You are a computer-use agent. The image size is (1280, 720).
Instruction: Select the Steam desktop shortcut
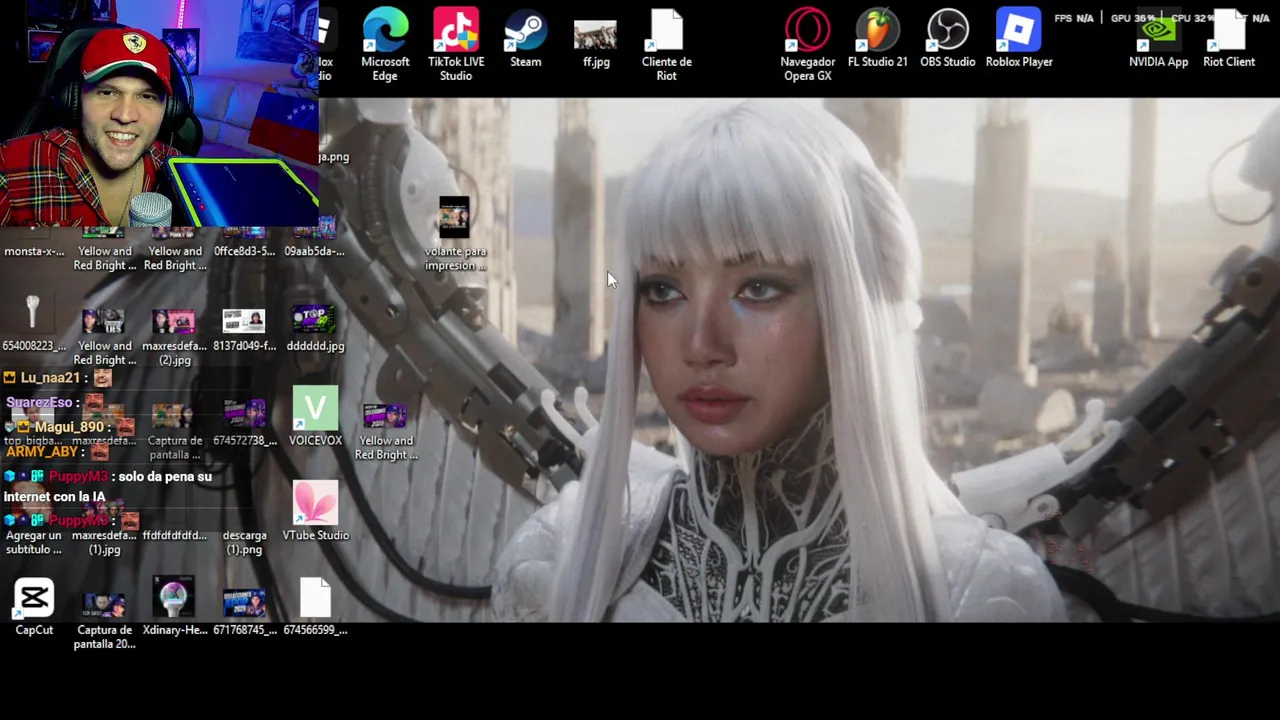(x=525, y=40)
